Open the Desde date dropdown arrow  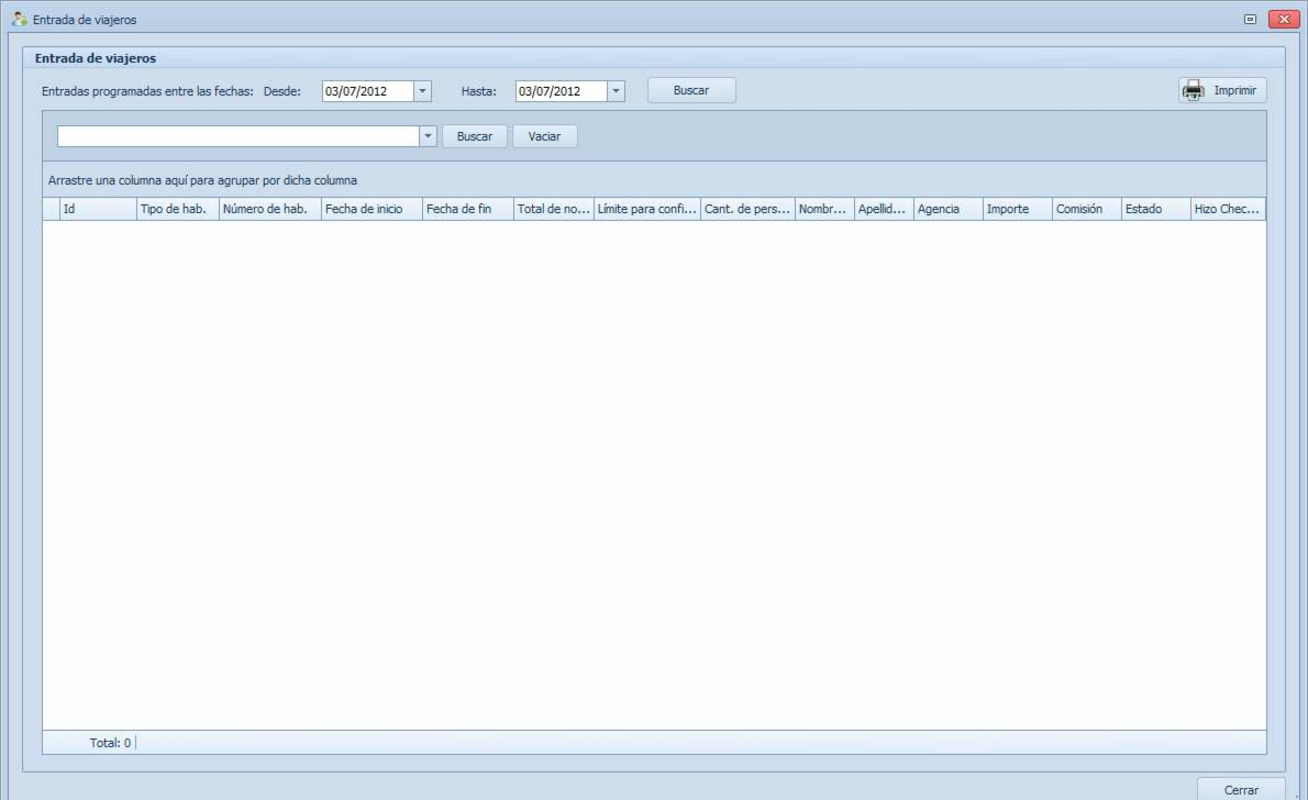pos(423,91)
